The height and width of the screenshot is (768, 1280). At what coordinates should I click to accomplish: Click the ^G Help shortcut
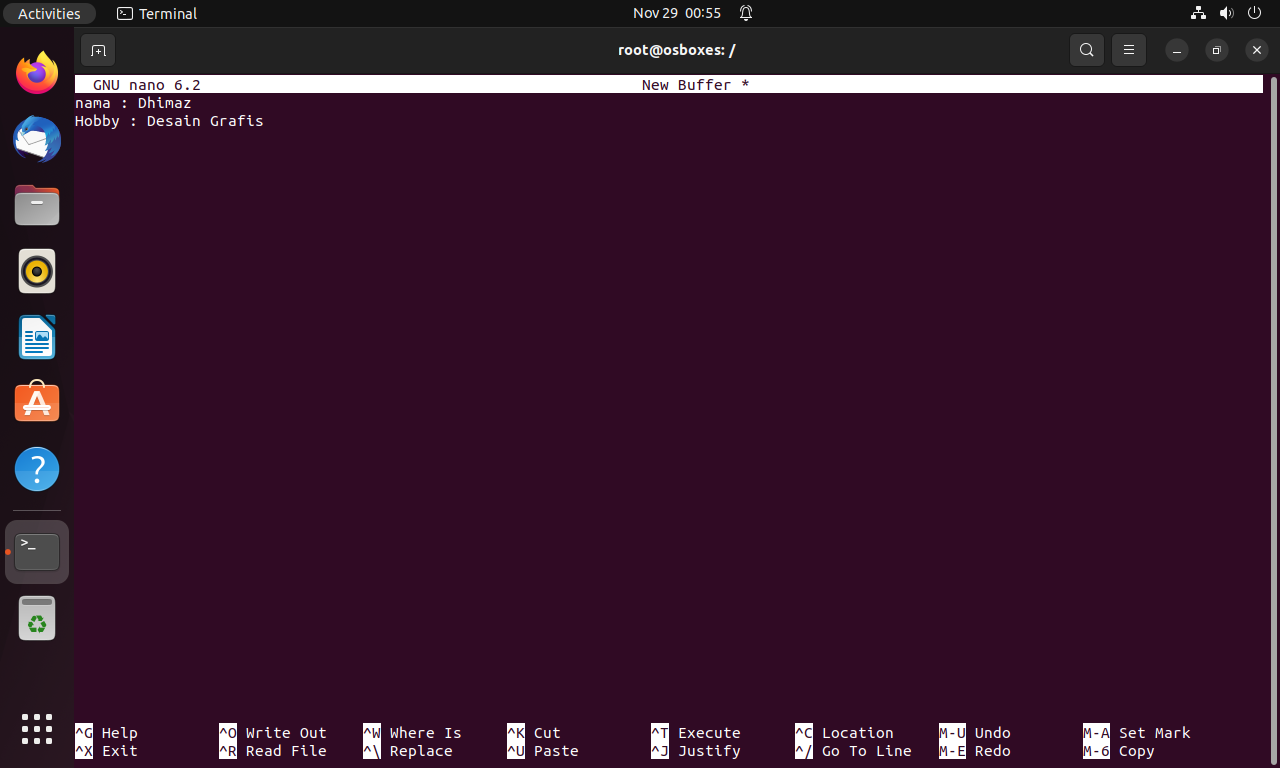106,733
